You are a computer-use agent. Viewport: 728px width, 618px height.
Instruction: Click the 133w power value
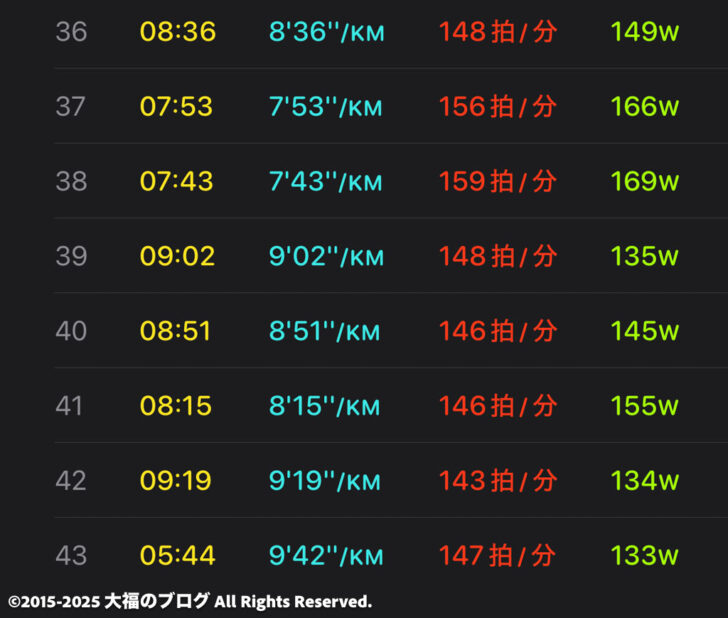click(x=644, y=556)
